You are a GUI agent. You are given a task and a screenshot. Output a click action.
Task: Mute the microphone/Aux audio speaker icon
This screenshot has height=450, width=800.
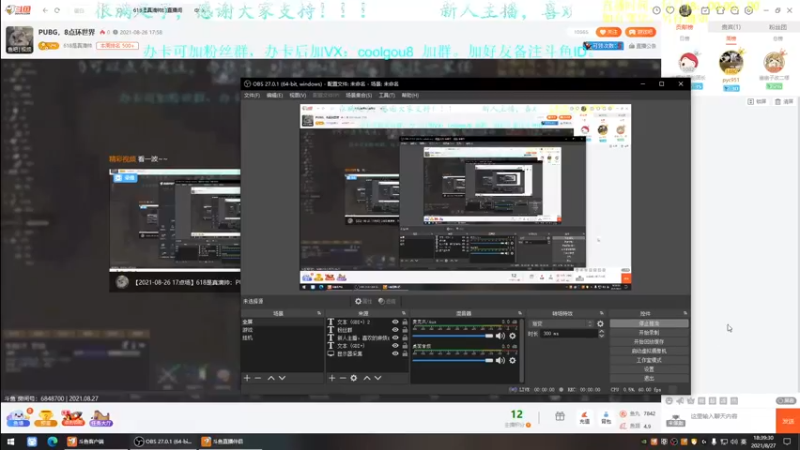tap(501, 336)
